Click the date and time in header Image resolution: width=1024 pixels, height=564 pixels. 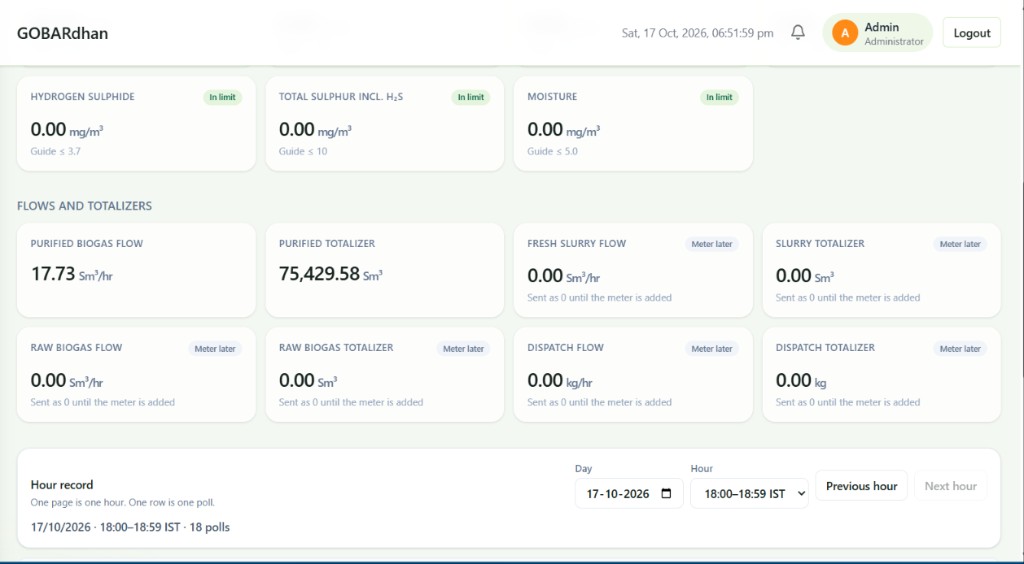pyautogui.click(x=697, y=33)
